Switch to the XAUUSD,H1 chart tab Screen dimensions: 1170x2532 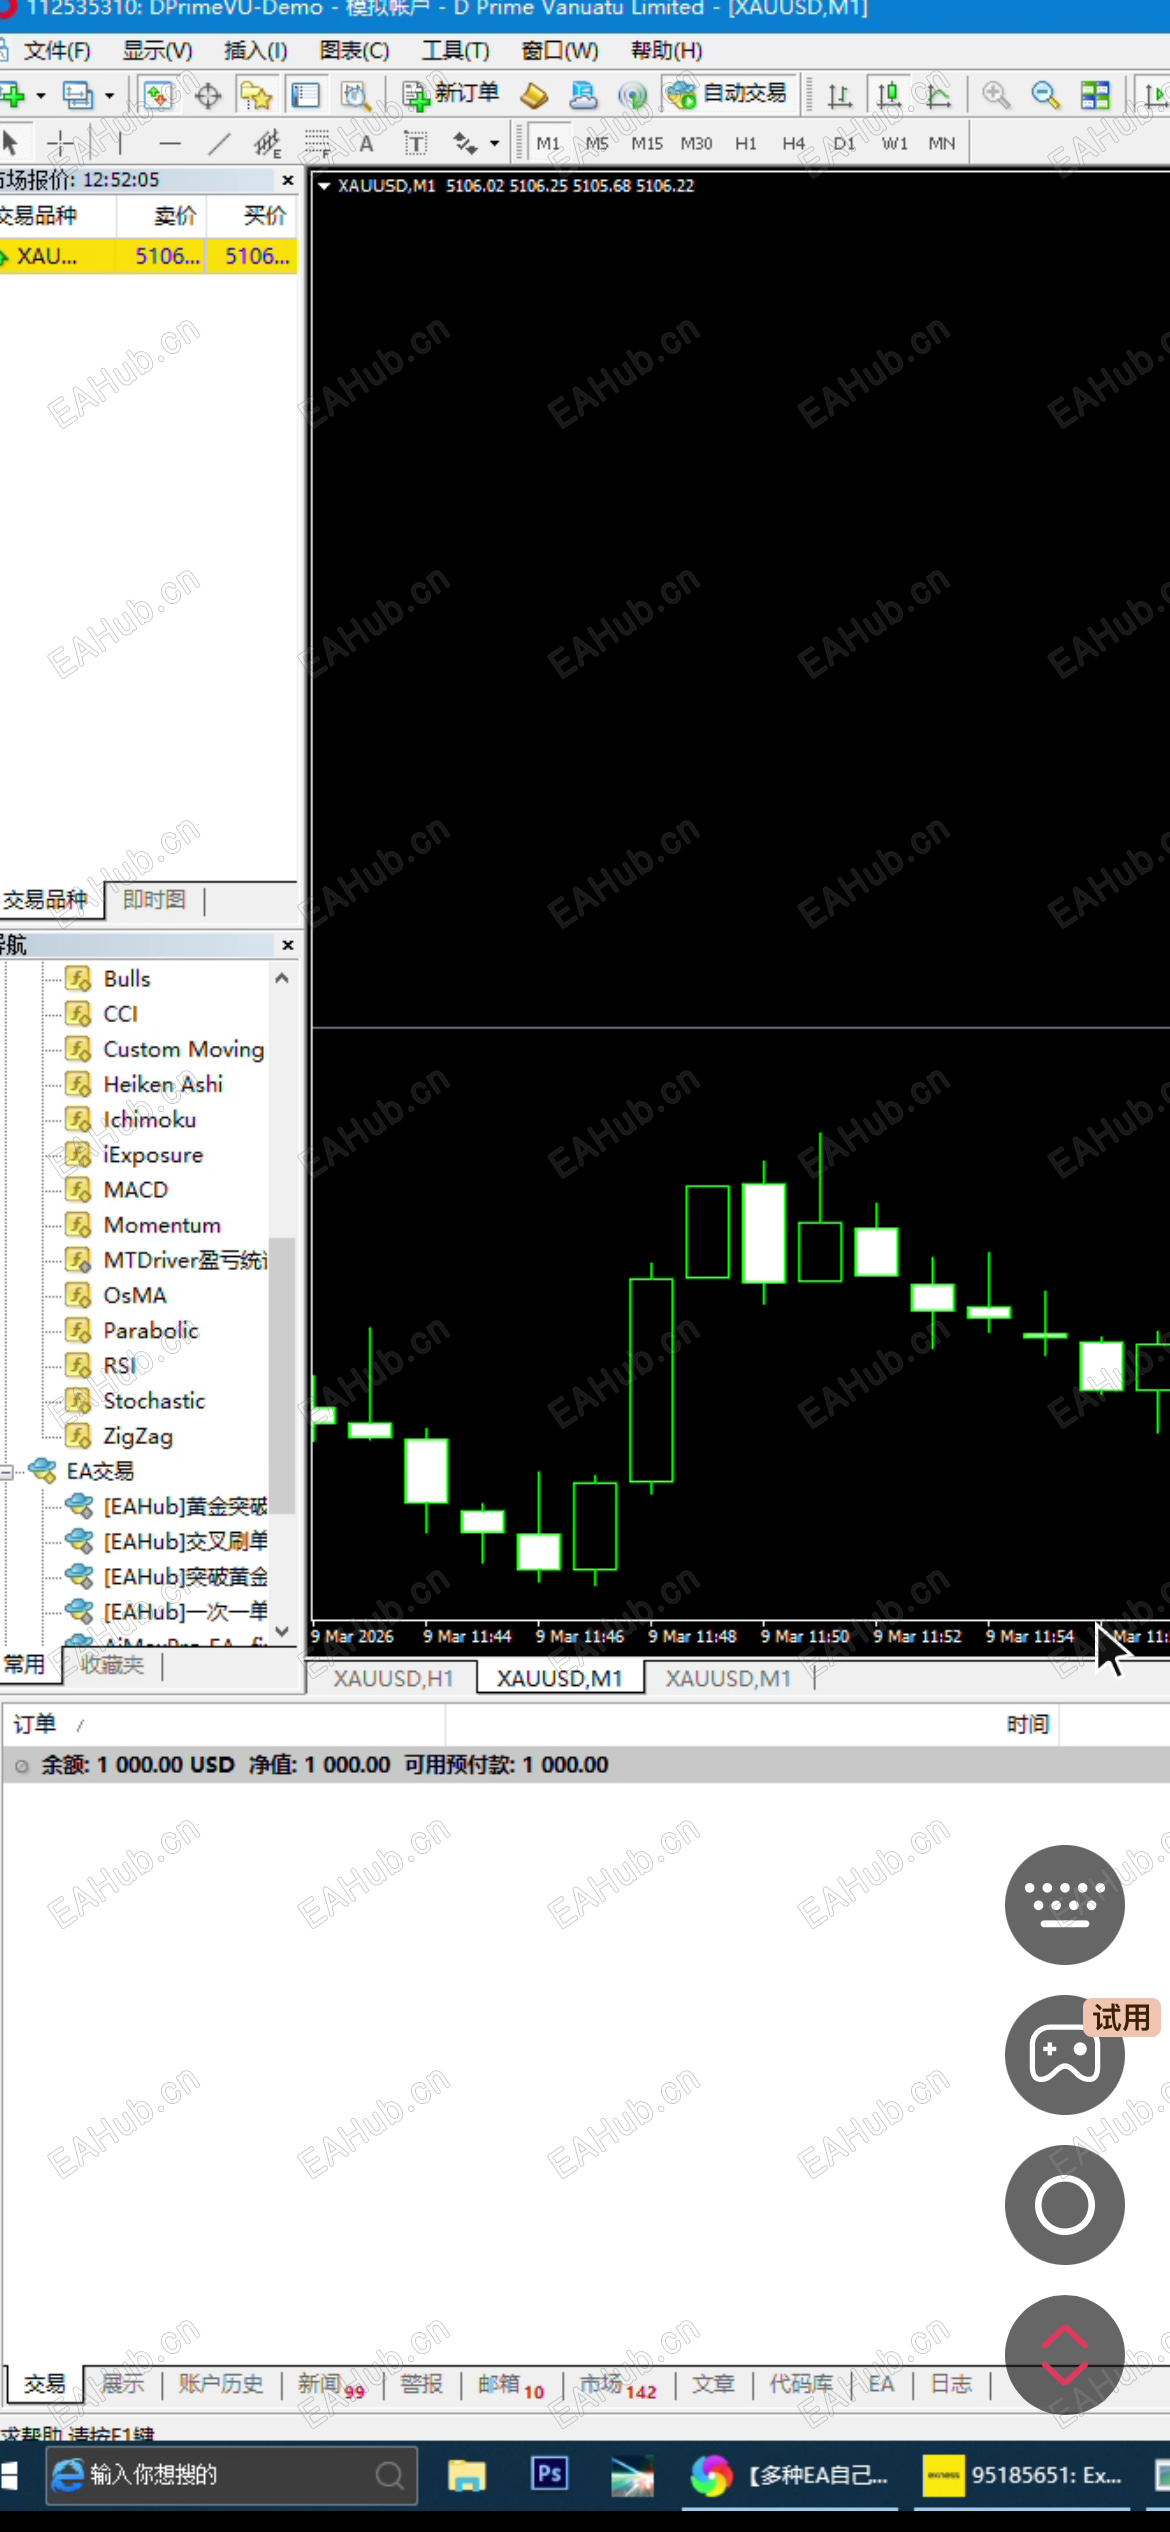393,1678
